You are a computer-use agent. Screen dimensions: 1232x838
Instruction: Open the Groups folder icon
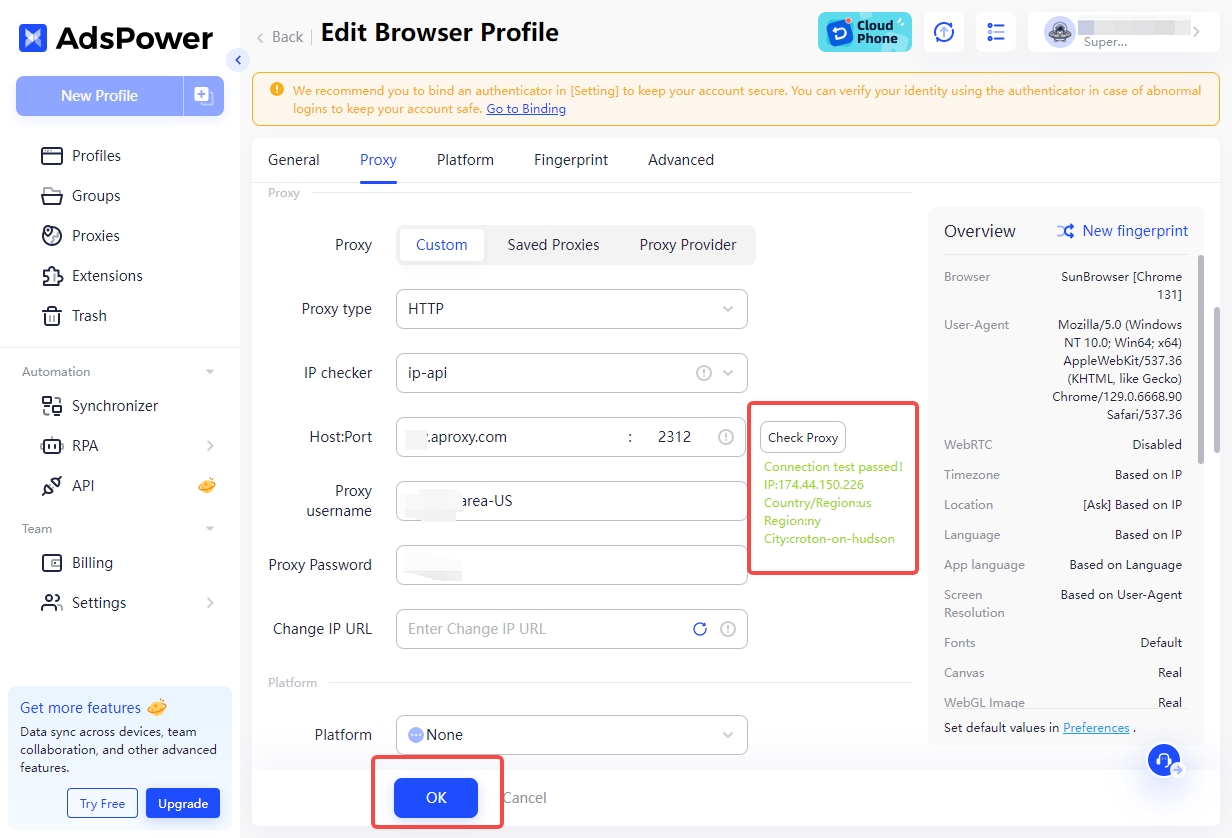(x=52, y=196)
